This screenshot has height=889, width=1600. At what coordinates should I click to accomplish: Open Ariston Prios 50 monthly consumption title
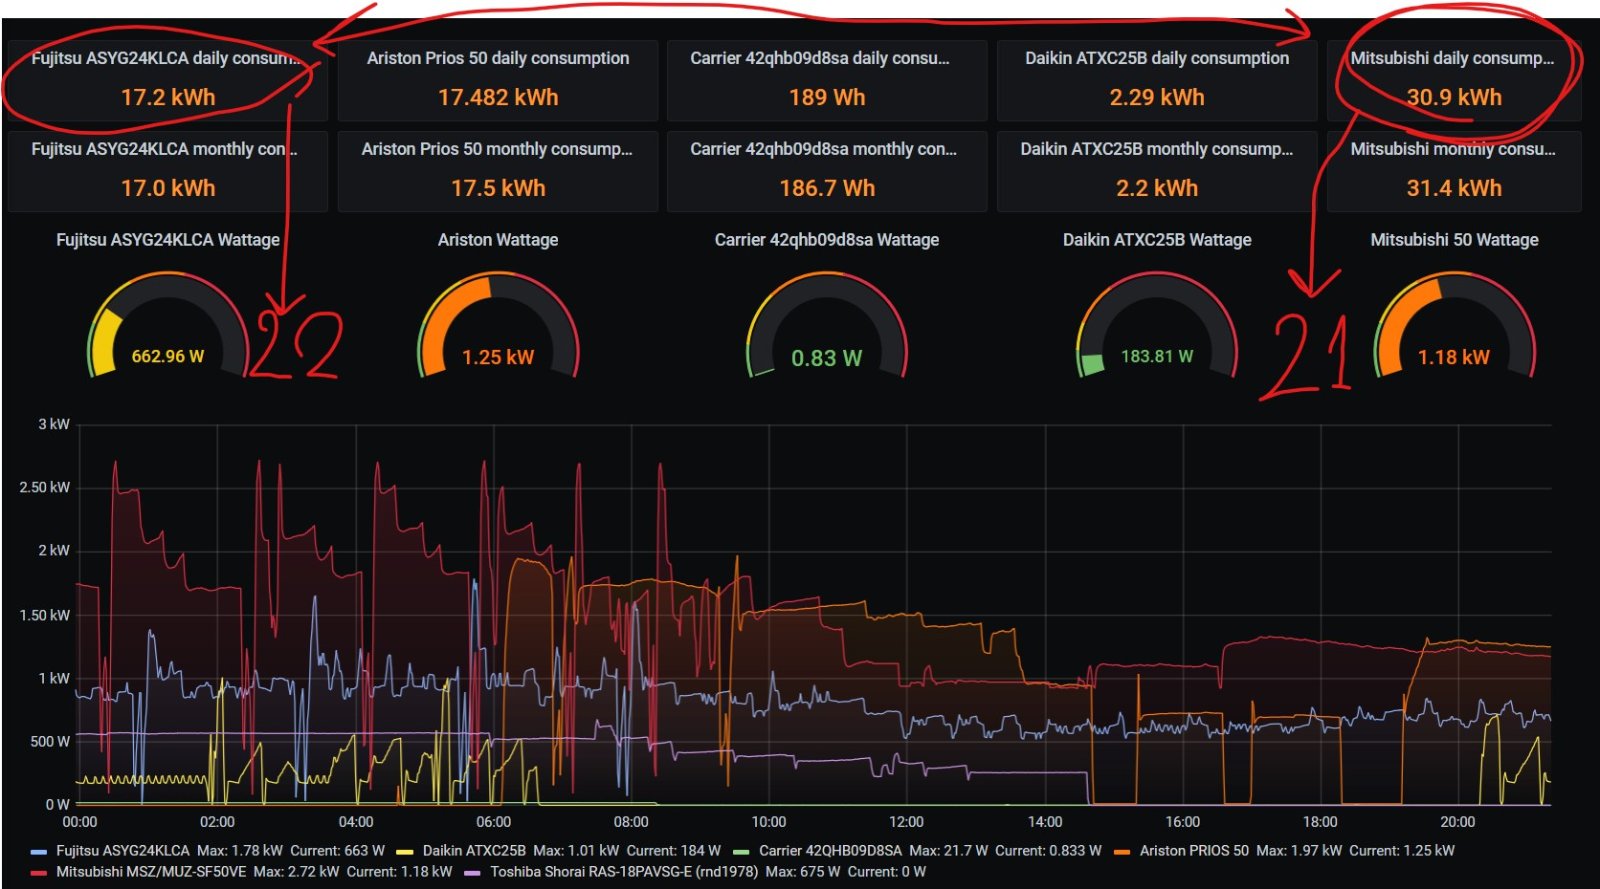(x=497, y=149)
